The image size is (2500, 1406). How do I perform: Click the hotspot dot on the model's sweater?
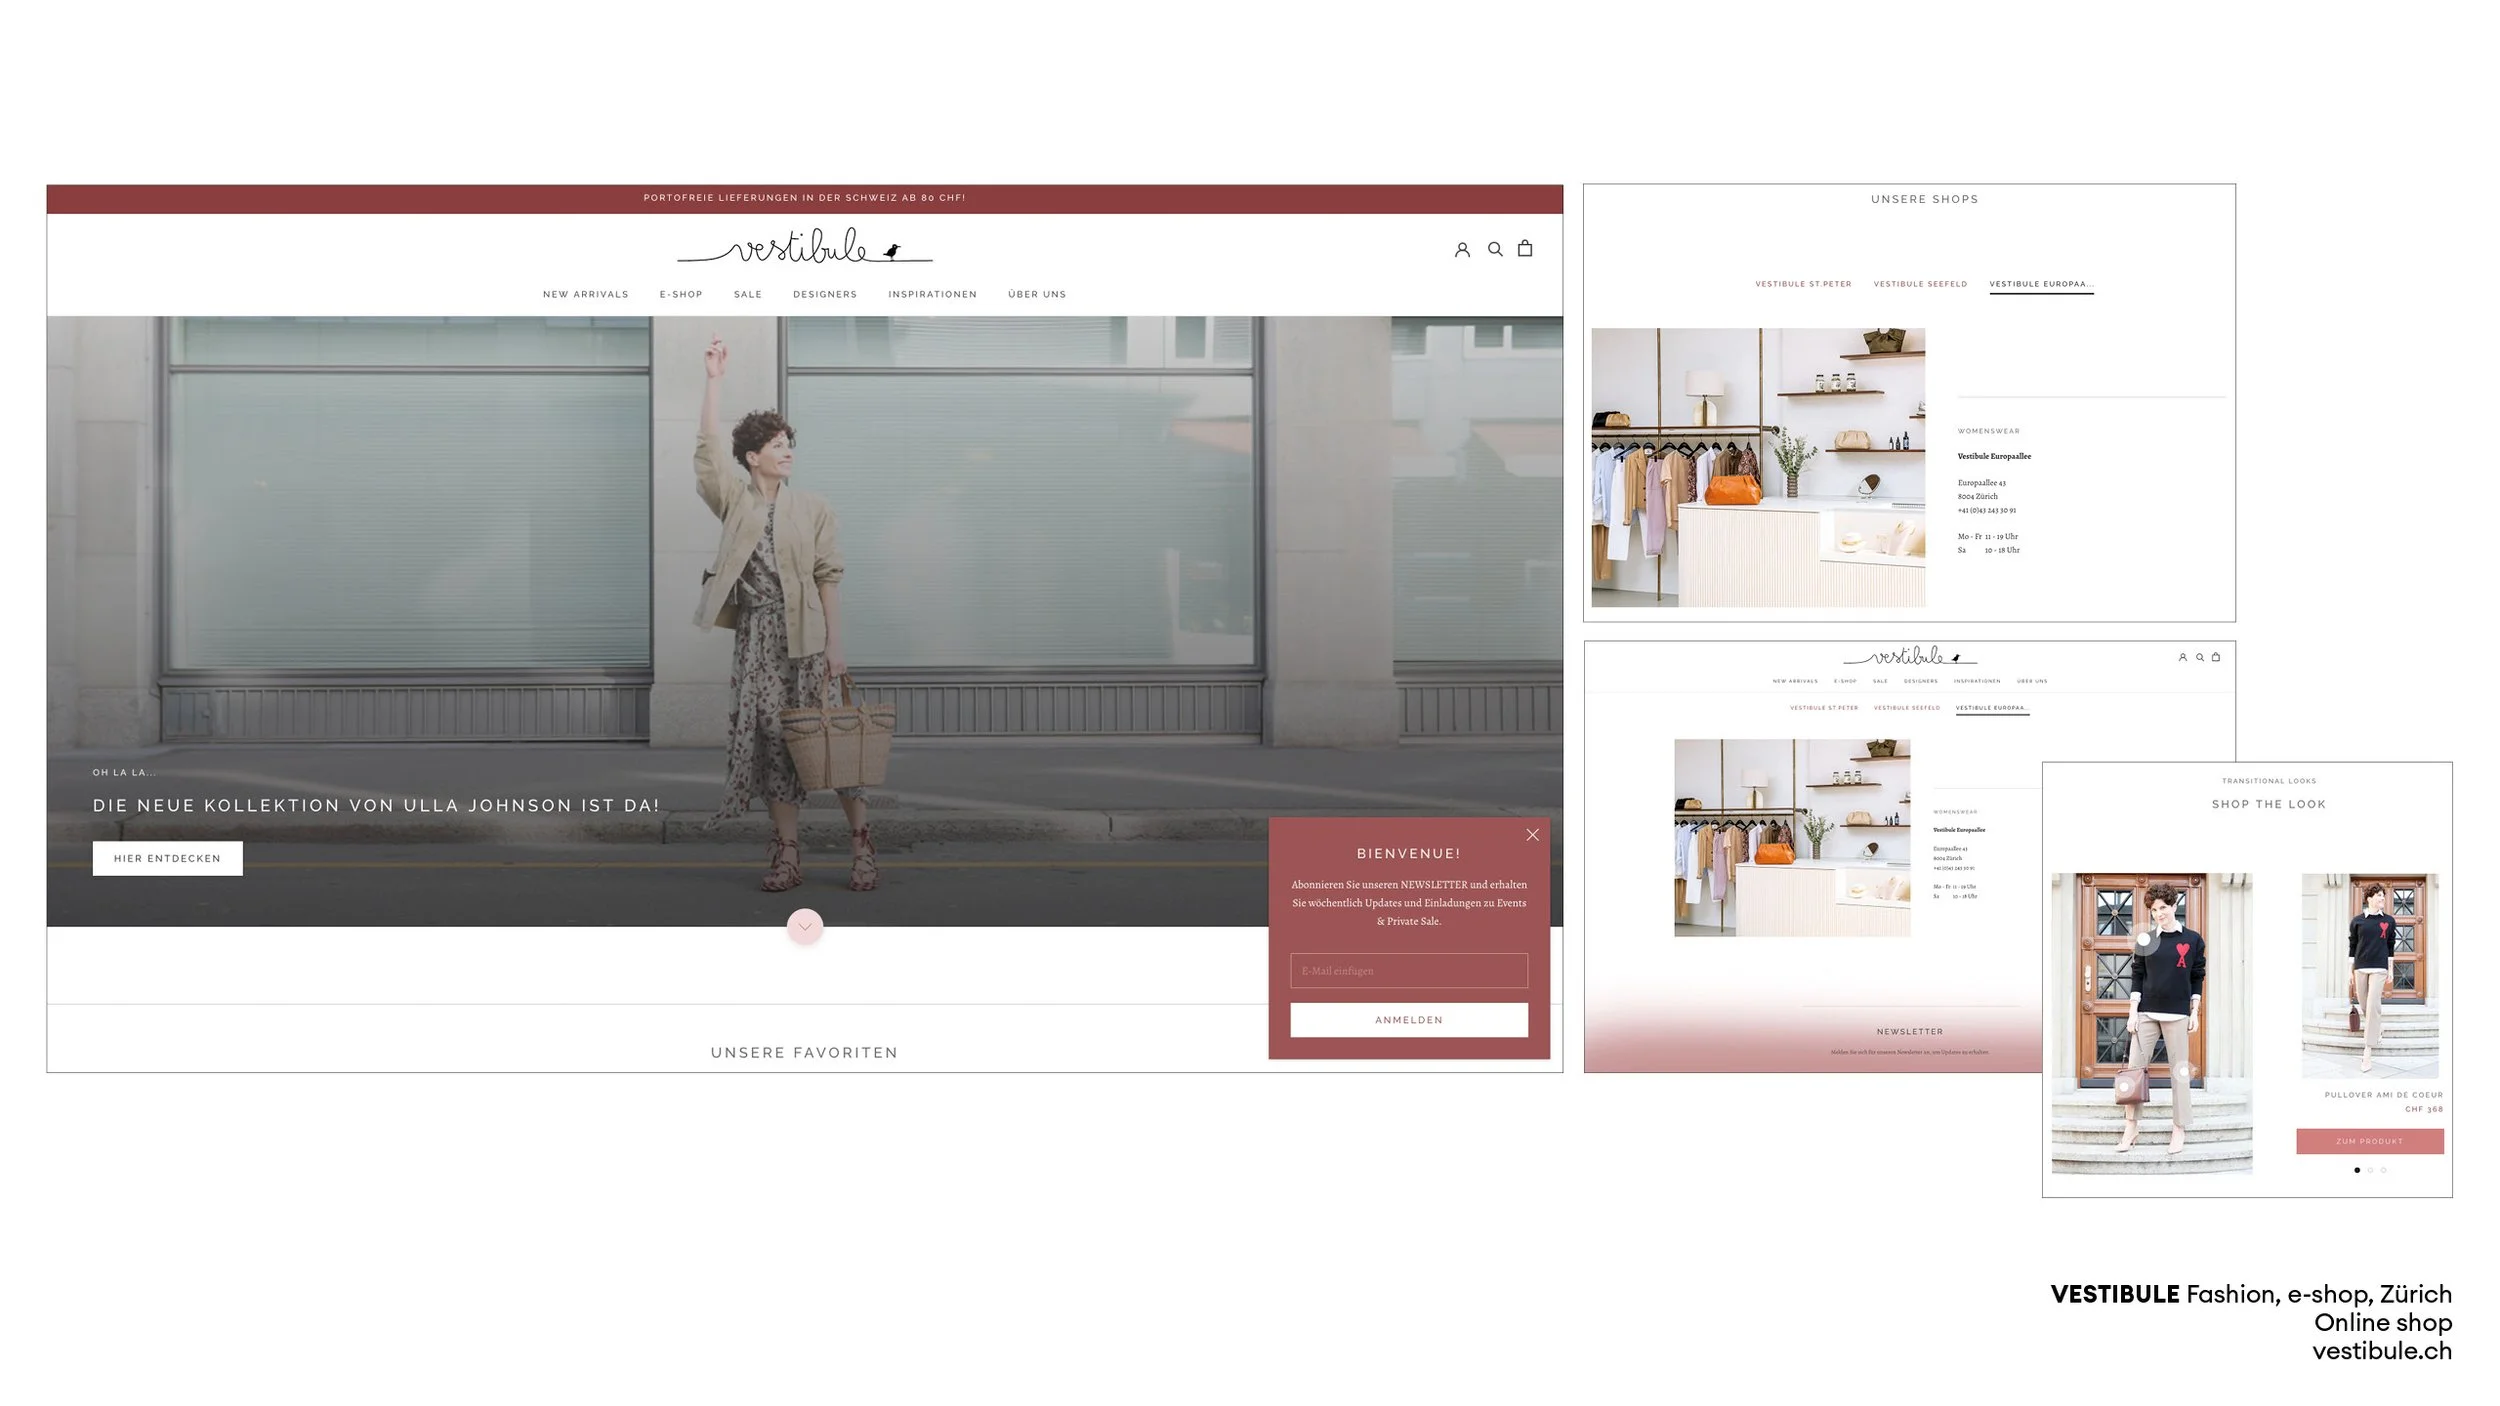click(2144, 939)
